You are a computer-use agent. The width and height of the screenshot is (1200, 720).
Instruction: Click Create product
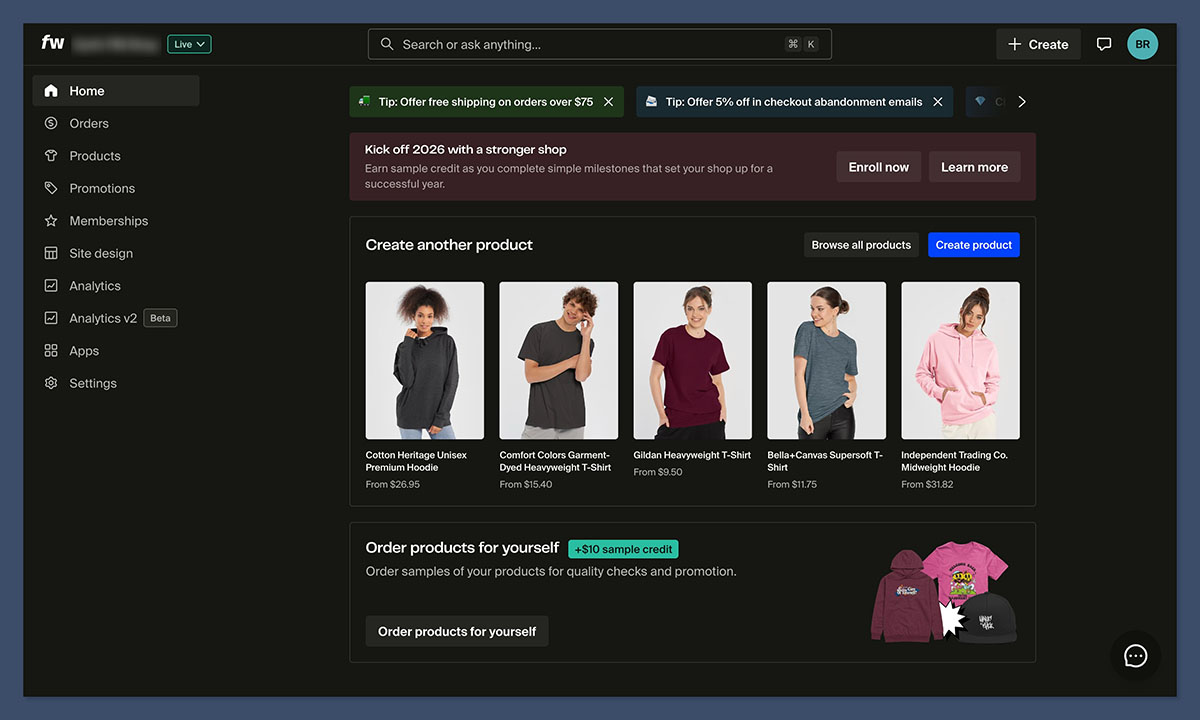973,244
